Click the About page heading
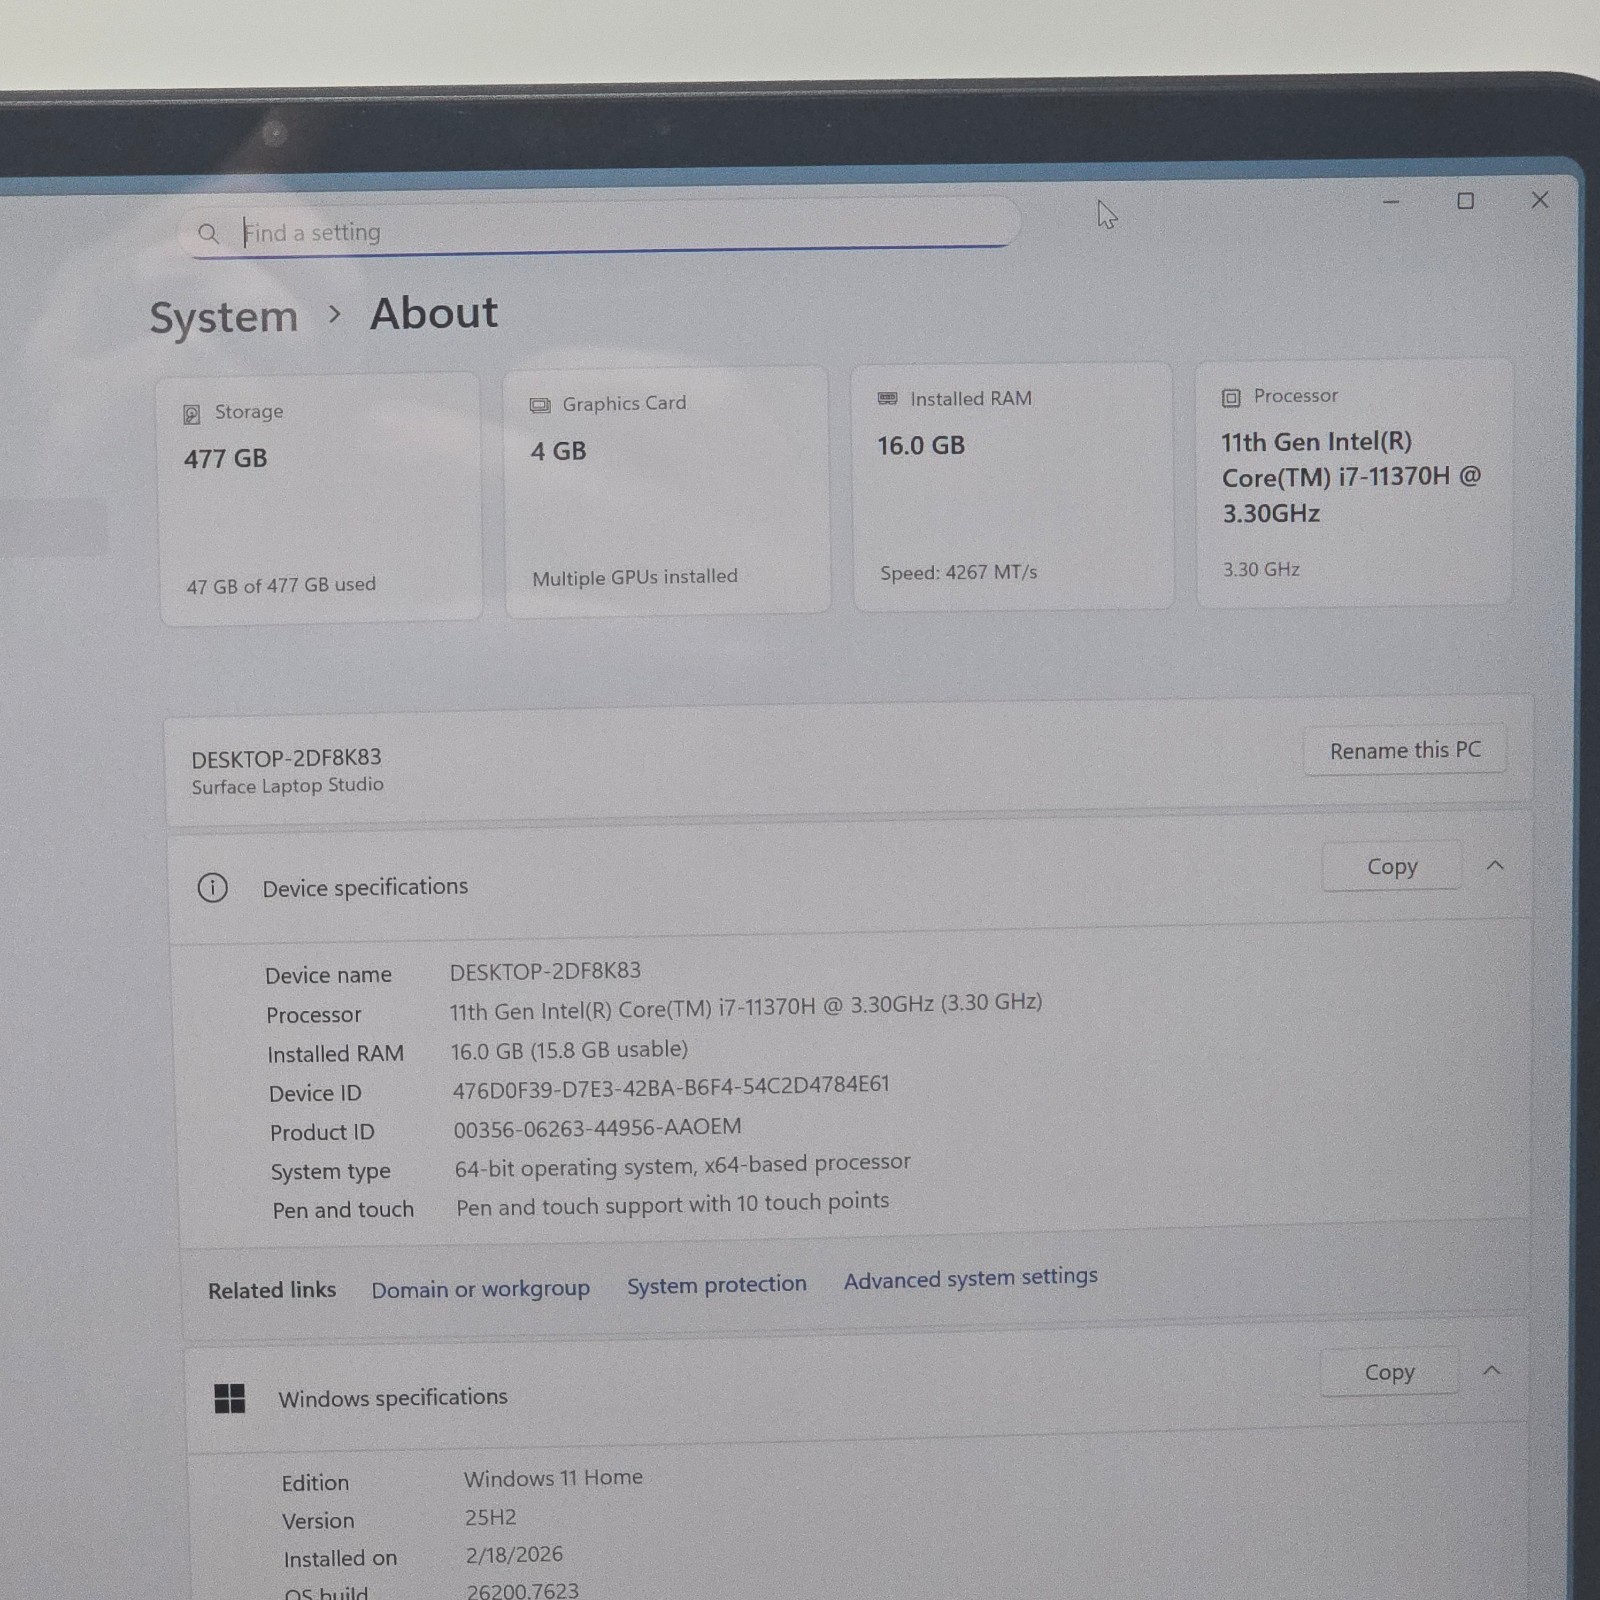1600x1600 pixels. pyautogui.click(x=434, y=313)
